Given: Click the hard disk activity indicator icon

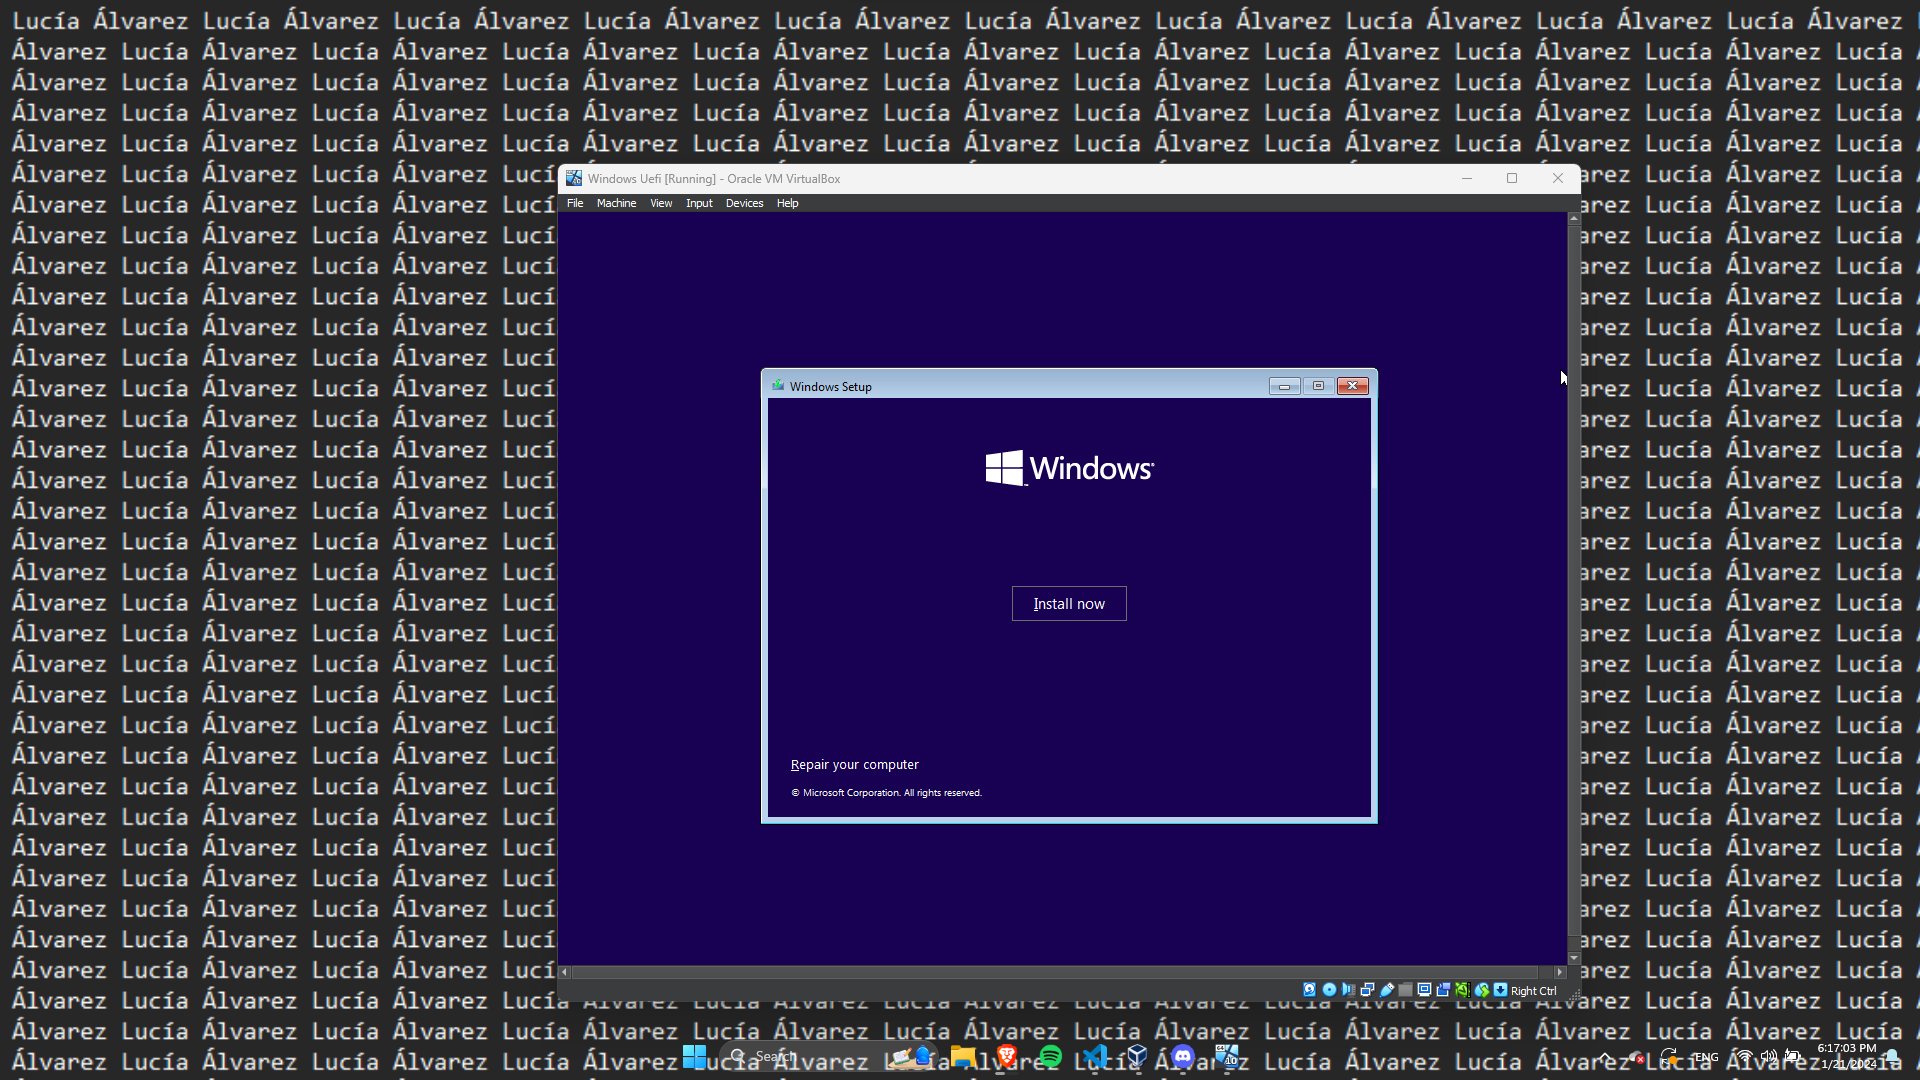Looking at the screenshot, I should pyautogui.click(x=1309, y=990).
